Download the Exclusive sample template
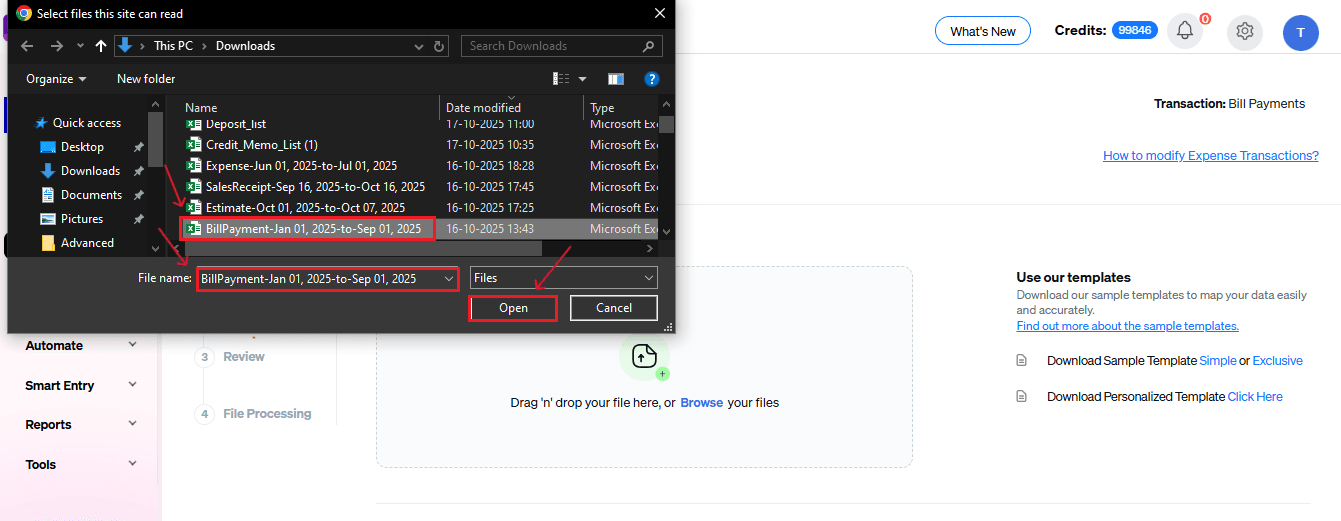The height and width of the screenshot is (521, 1341). [x=1277, y=361]
